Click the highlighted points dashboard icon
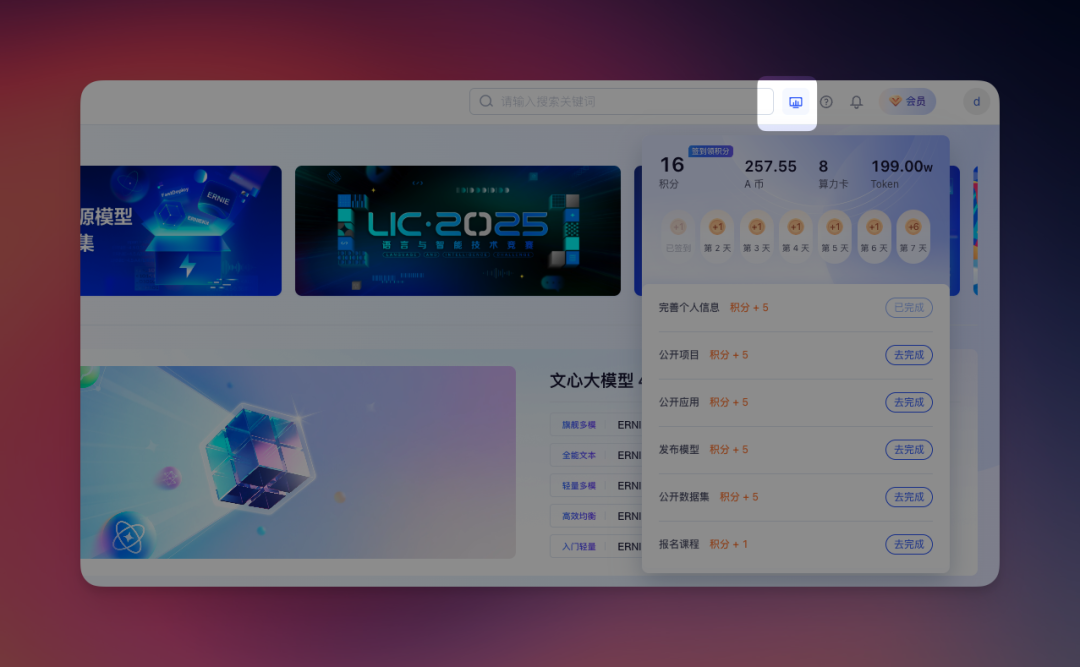This screenshot has width=1080, height=667. click(x=796, y=102)
